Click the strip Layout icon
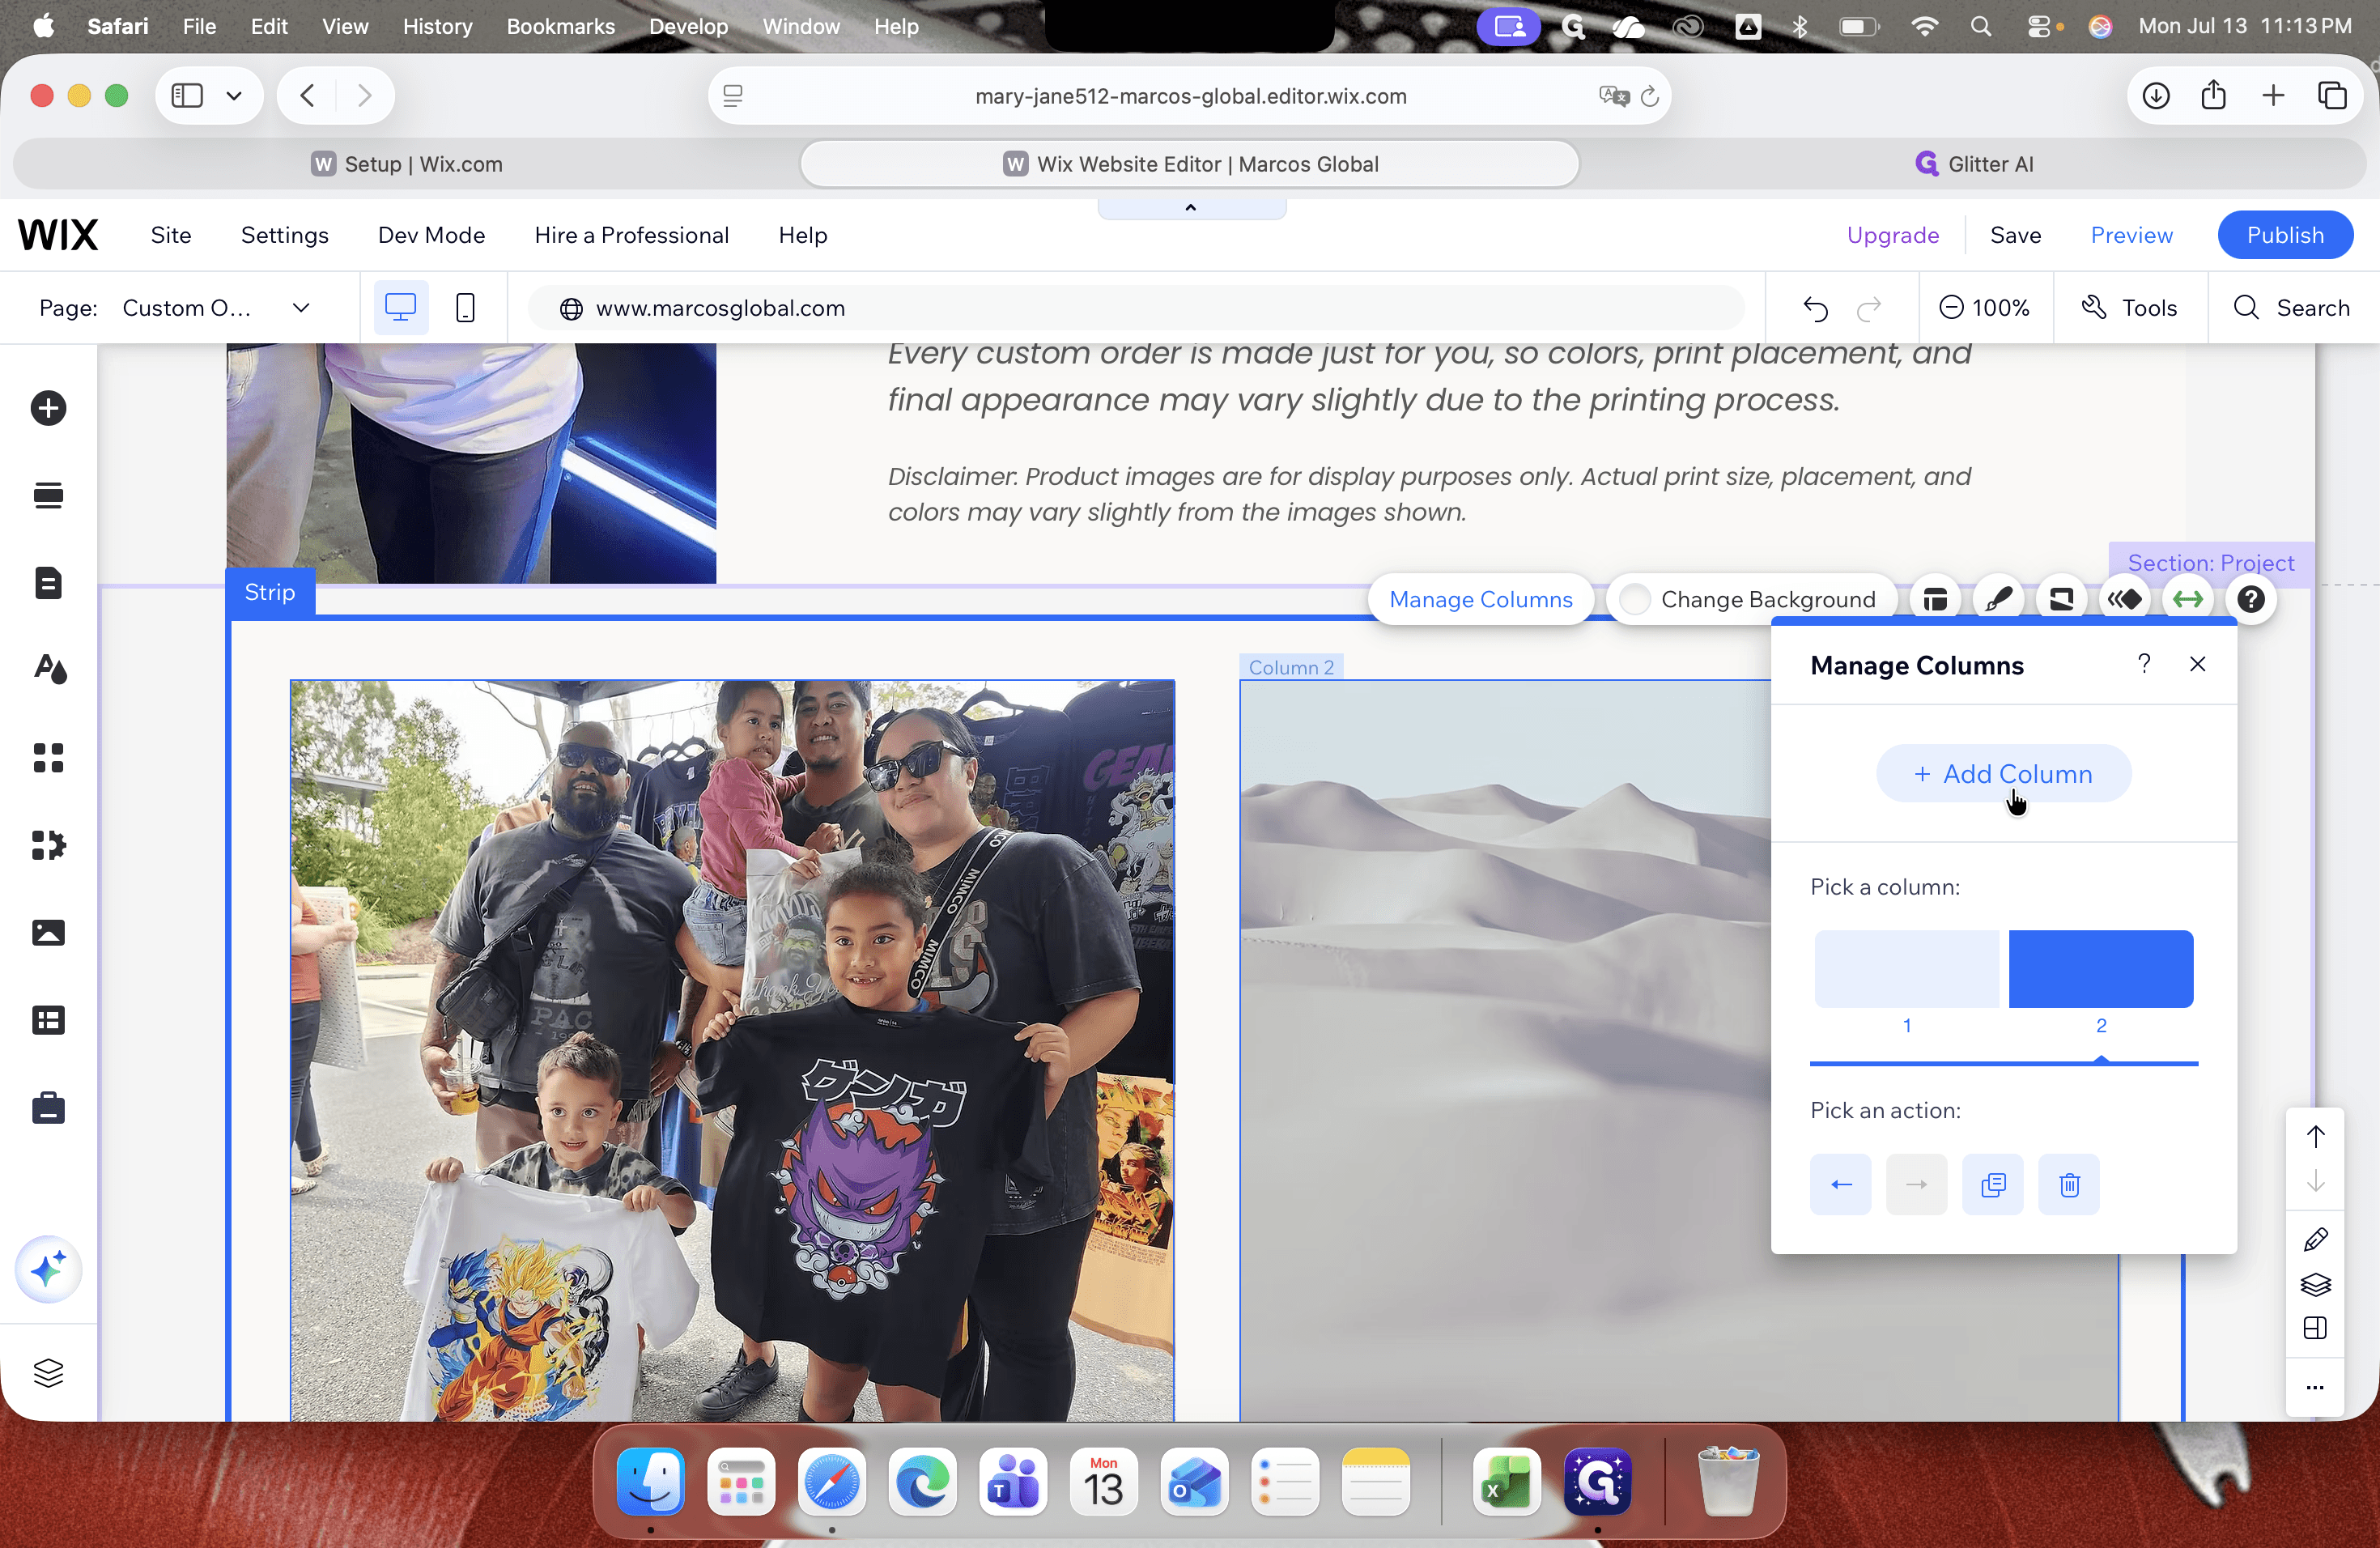The image size is (2380, 1548). [x=1935, y=599]
